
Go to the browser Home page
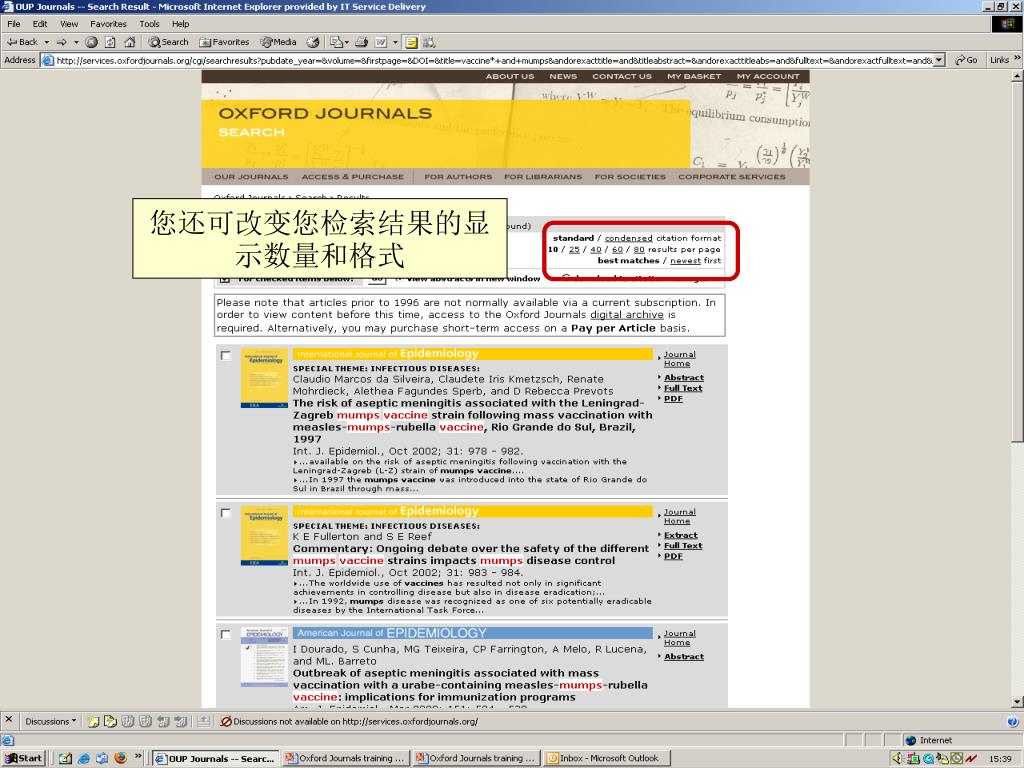(x=129, y=42)
